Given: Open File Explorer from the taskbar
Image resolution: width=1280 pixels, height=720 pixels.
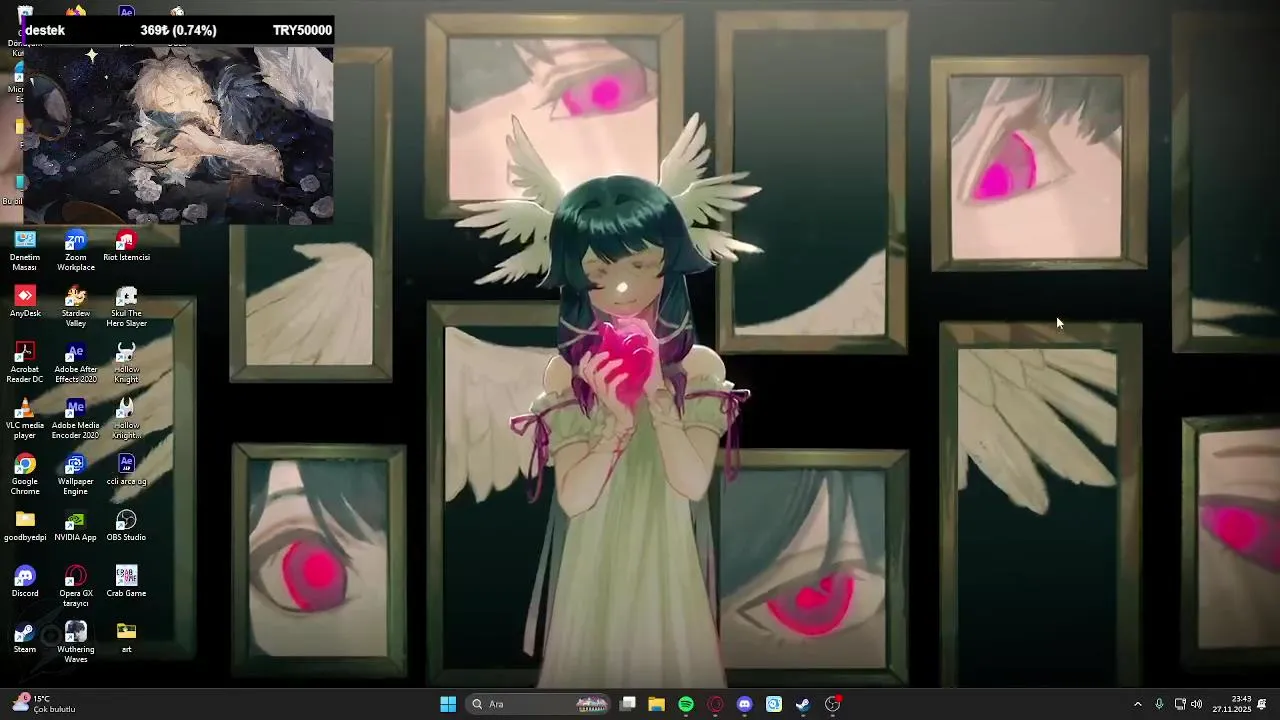Looking at the screenshot, I should tap(656, 704).
